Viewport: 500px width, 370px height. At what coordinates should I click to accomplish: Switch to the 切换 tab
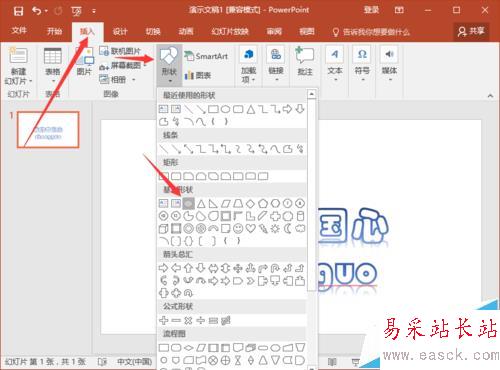click(x=153, y=32)
